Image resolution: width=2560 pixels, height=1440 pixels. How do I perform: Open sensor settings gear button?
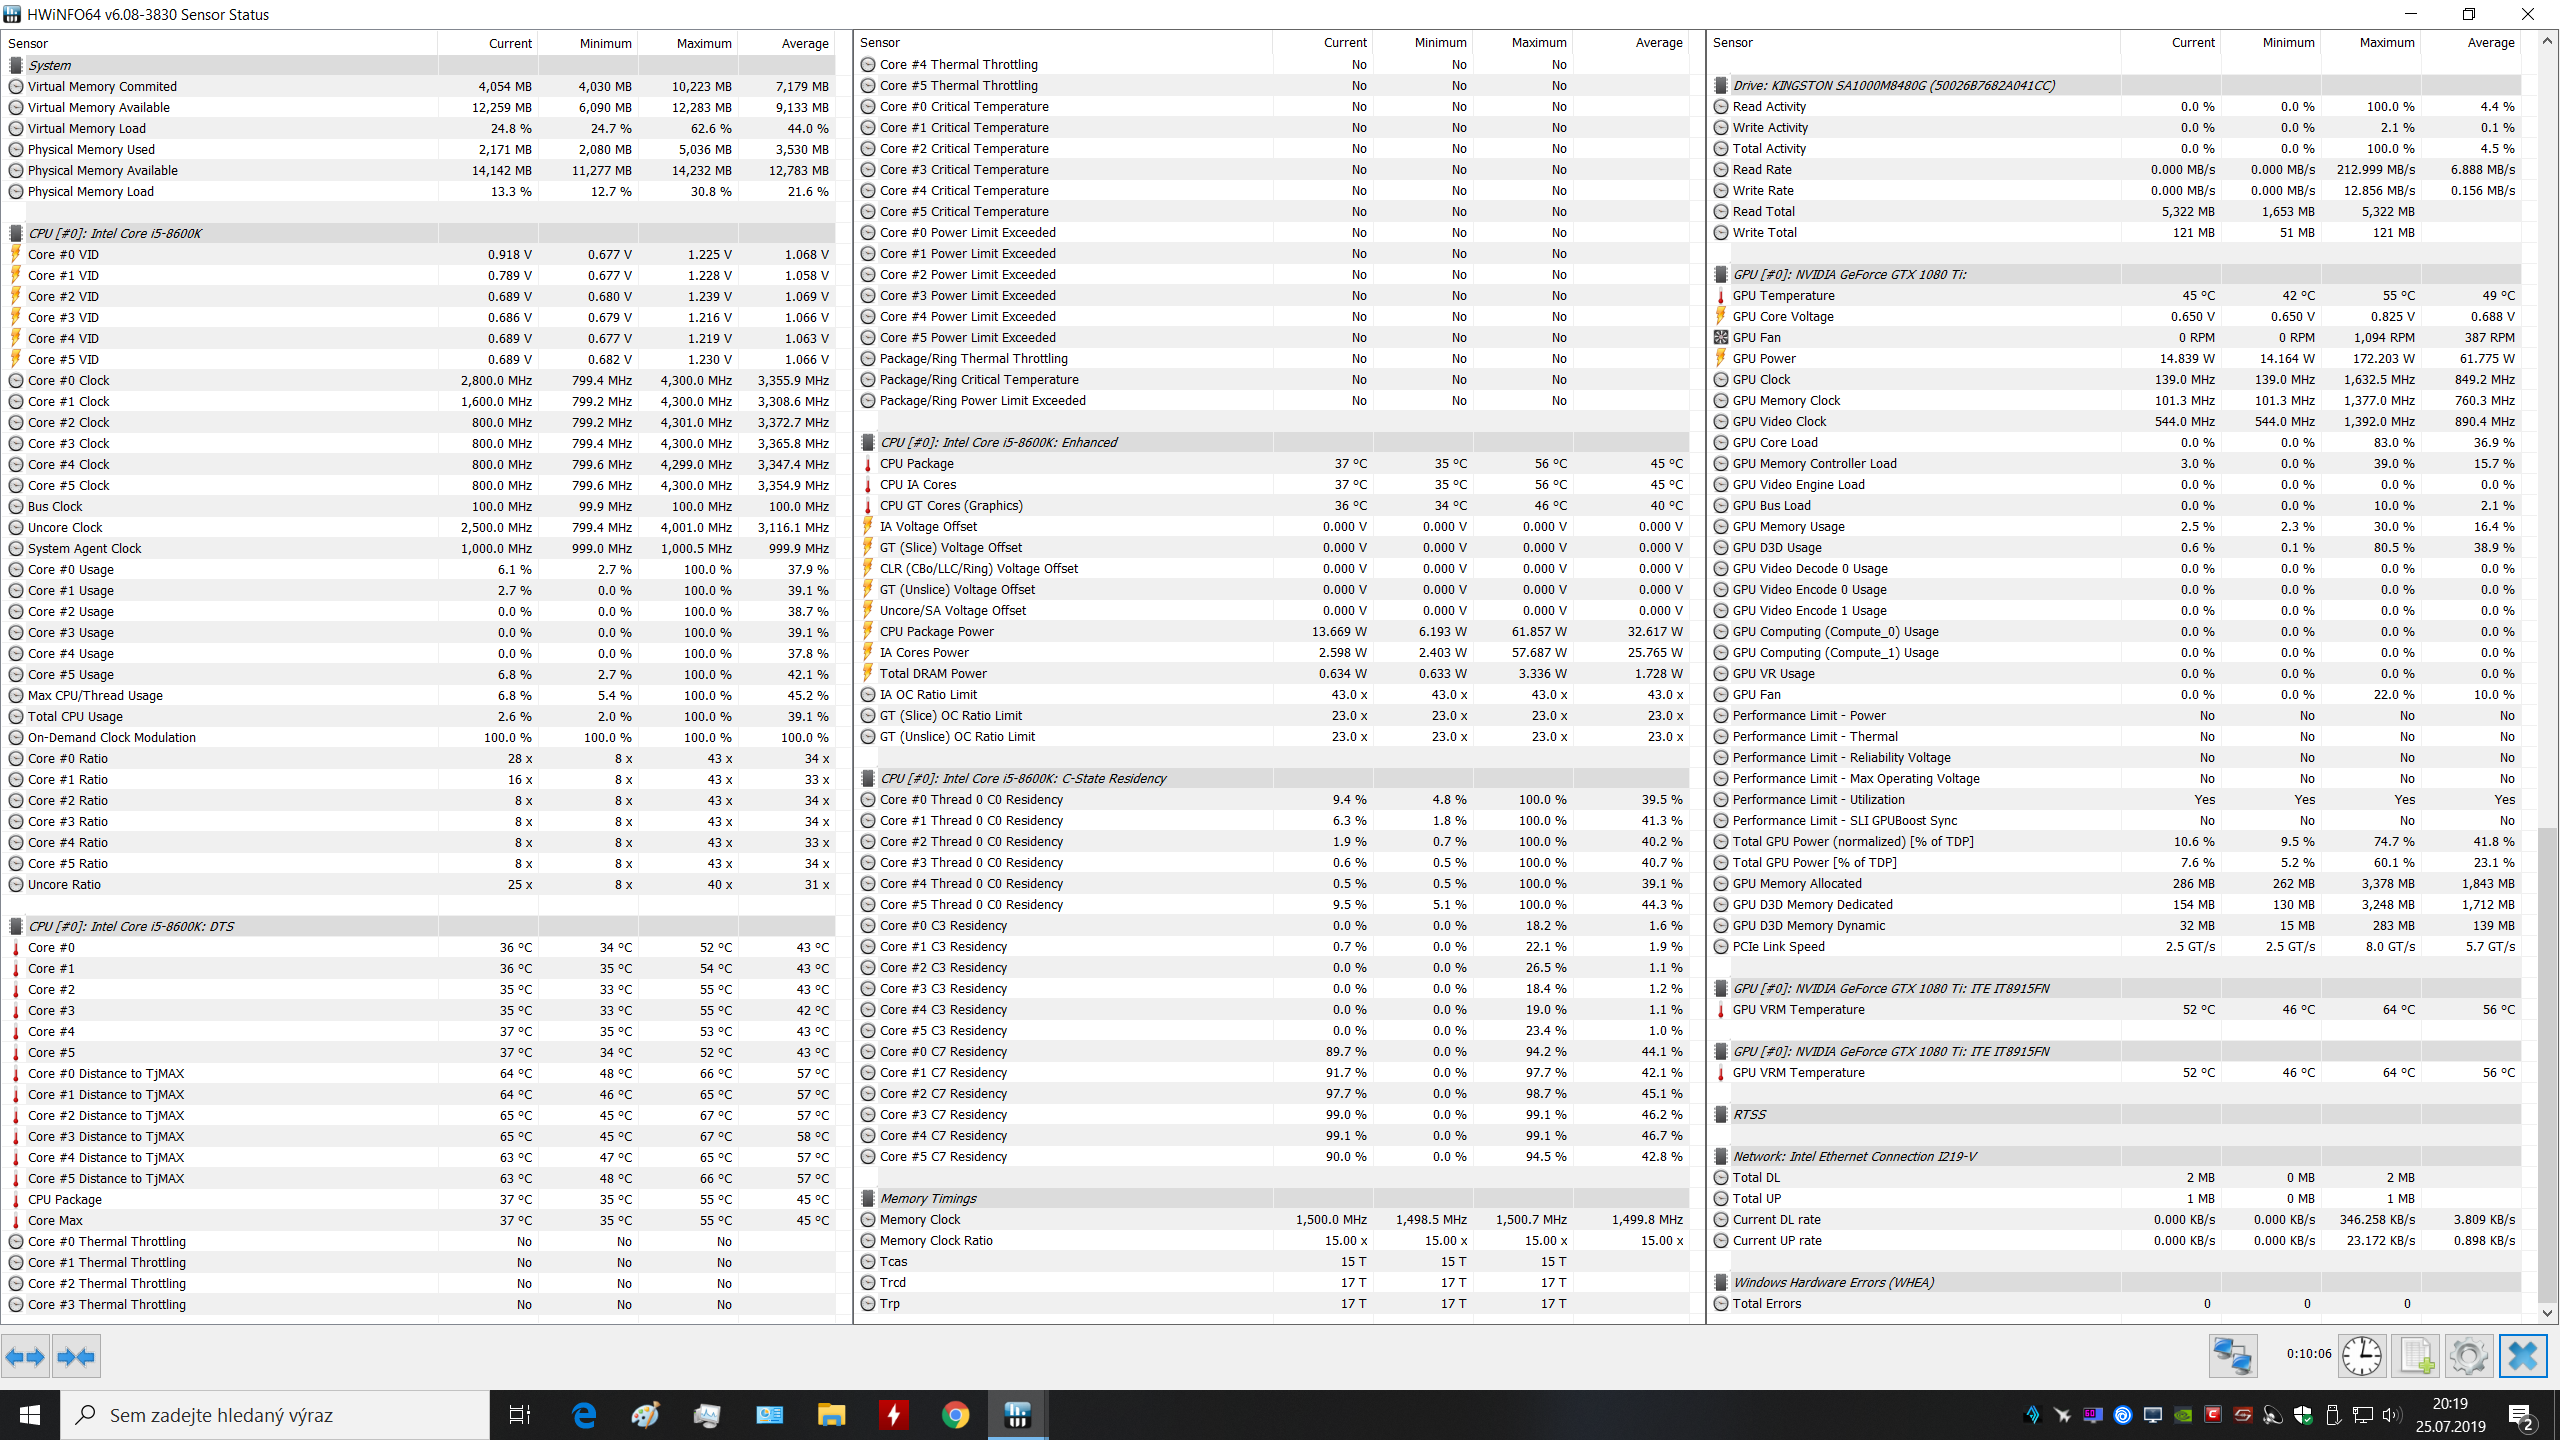[2468, 1357]
